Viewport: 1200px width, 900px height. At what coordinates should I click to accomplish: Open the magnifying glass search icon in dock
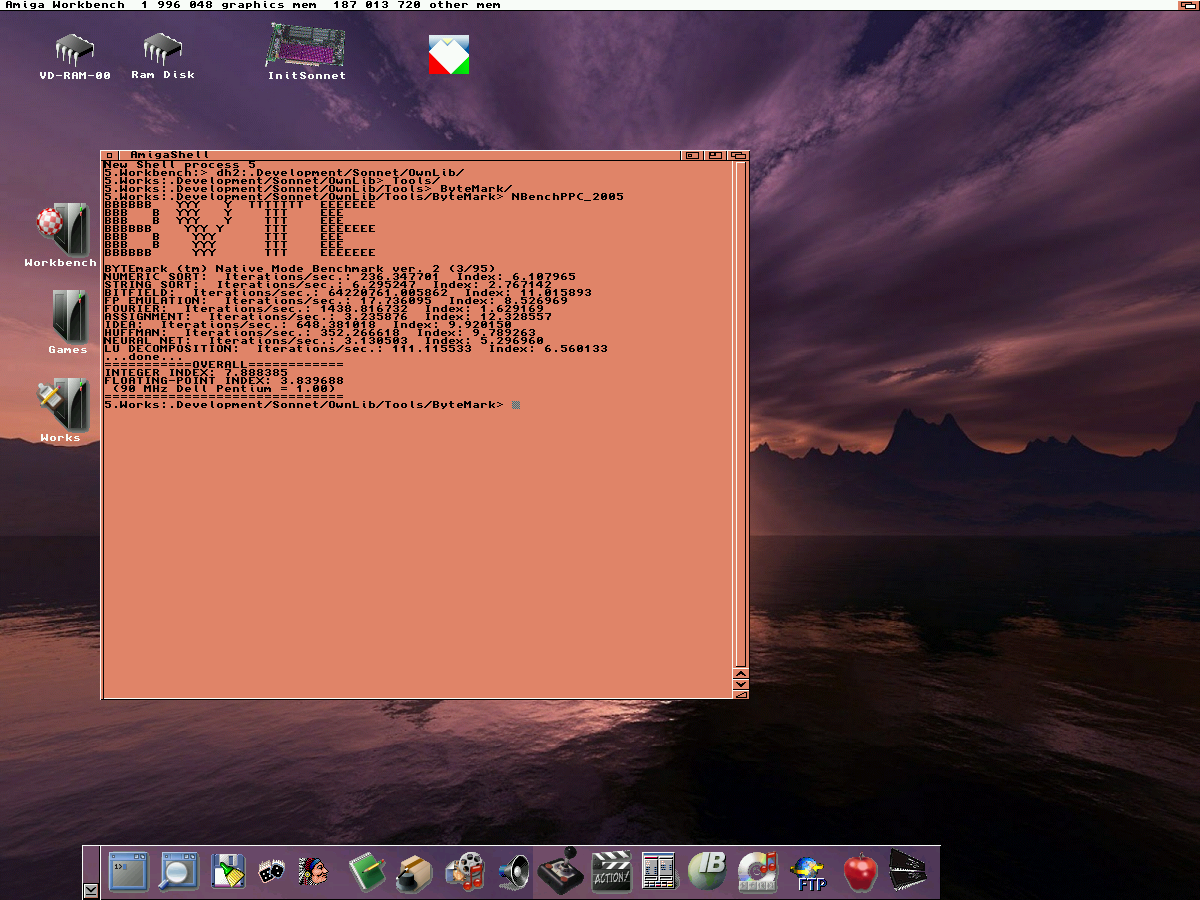180,871
